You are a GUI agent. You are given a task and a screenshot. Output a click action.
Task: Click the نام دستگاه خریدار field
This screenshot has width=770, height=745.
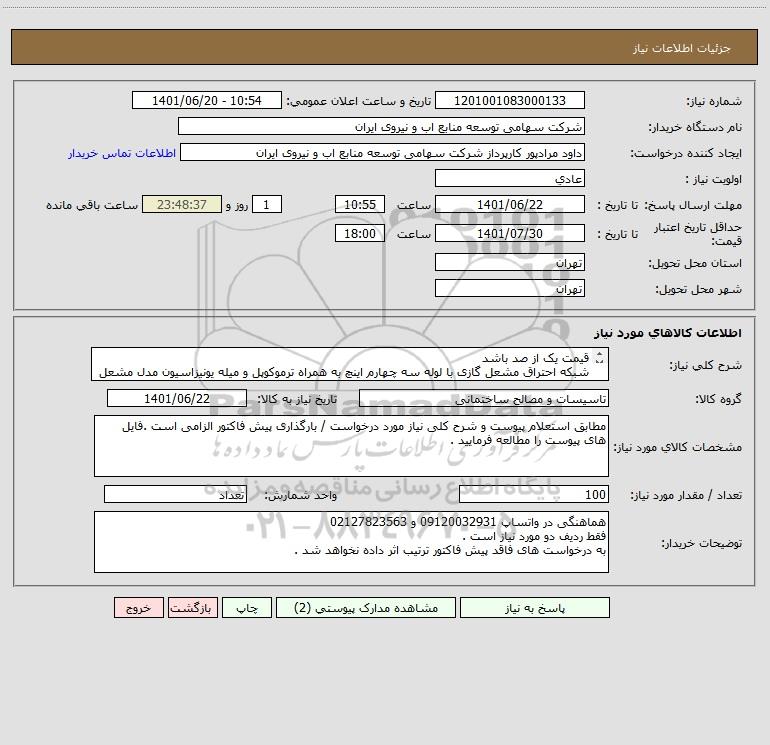point(381,126)
